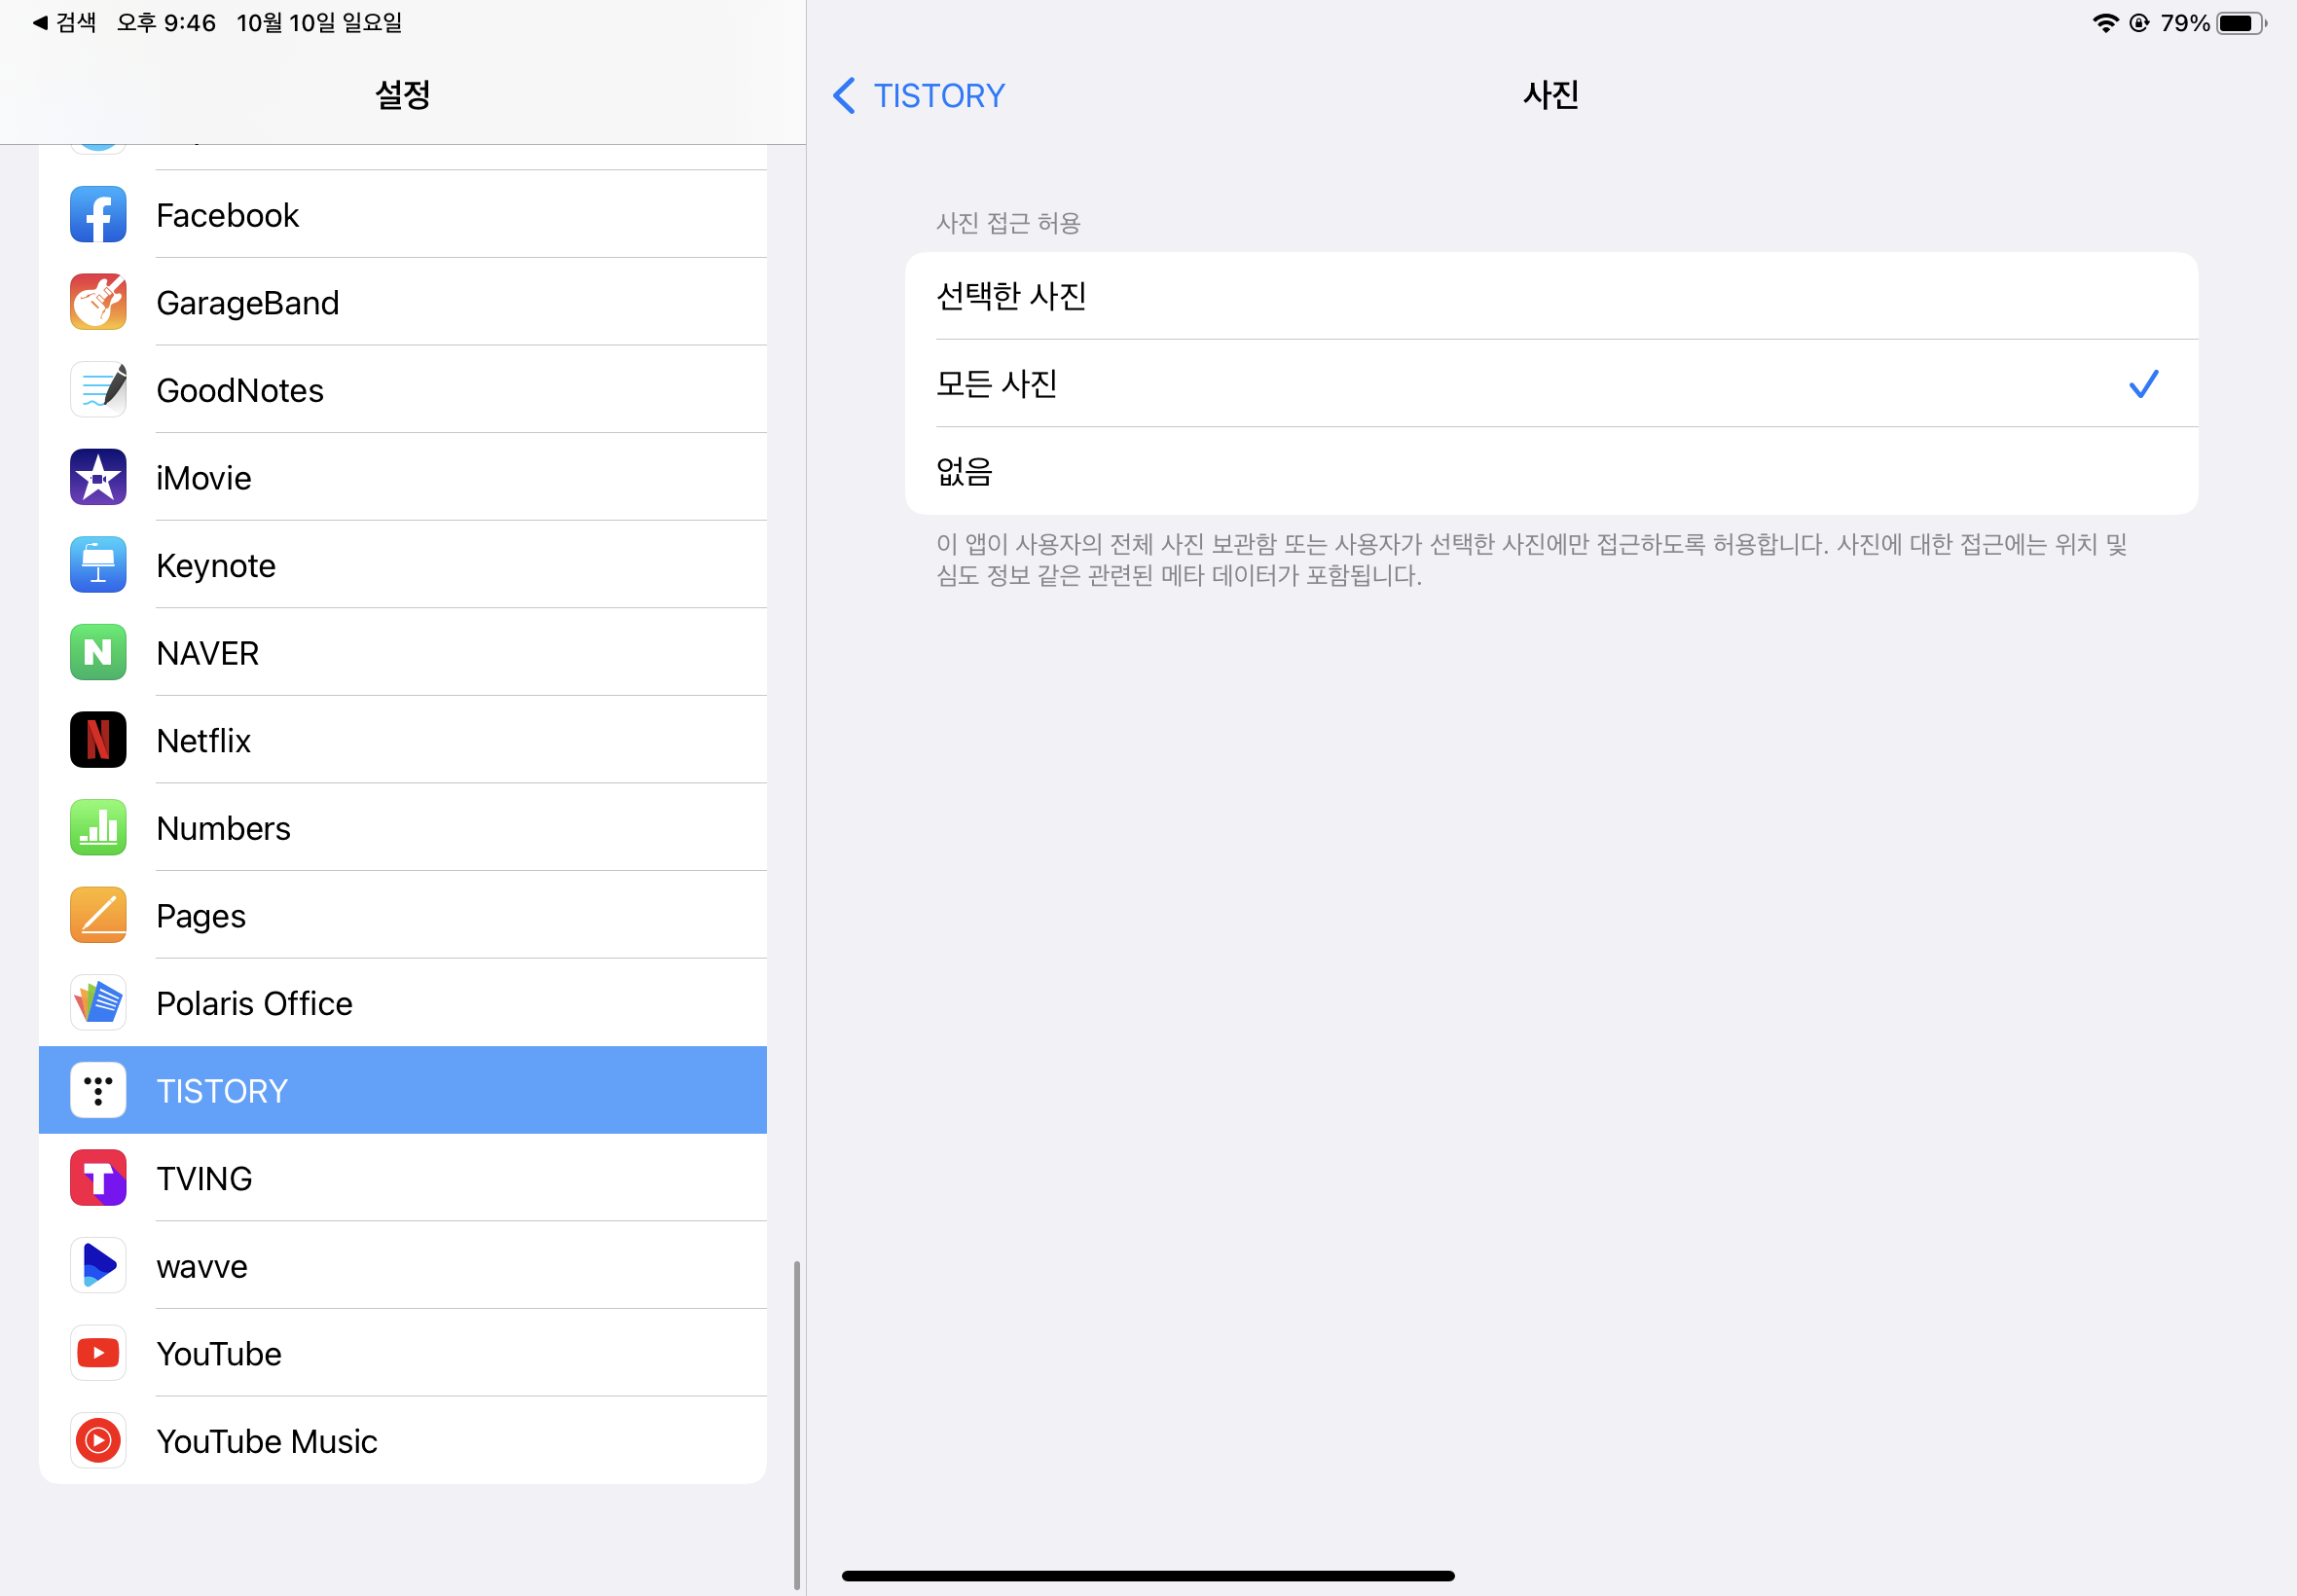The image size is (2297, 1596).
Task: Tap the Polaris Office icon
Action: 98,1003
